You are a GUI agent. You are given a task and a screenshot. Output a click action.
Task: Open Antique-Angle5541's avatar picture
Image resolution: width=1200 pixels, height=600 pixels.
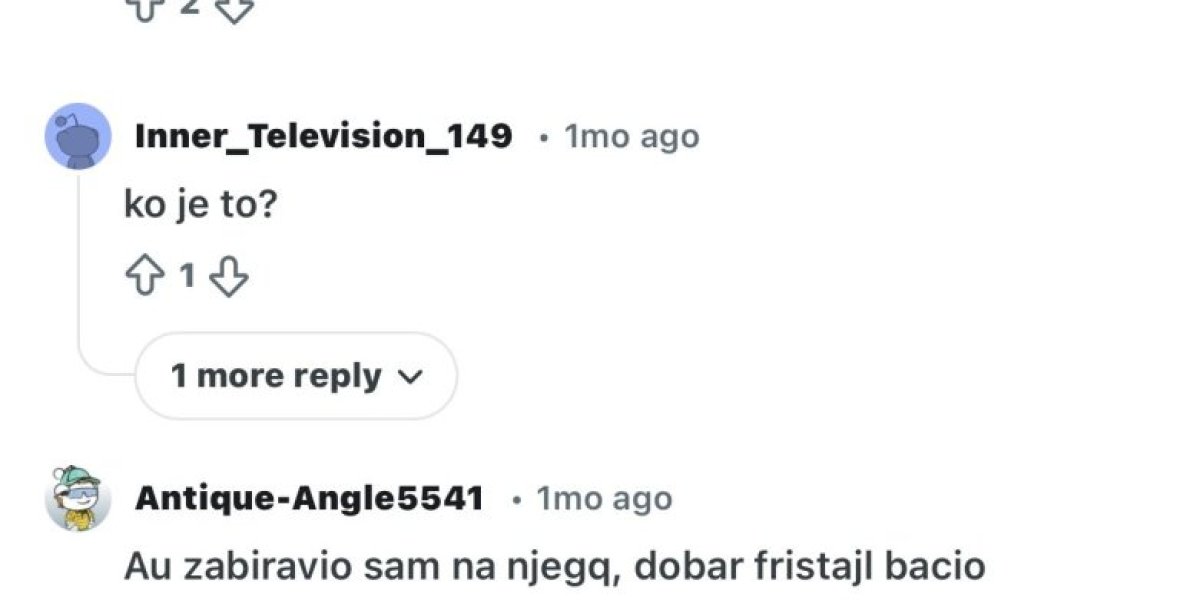click(x=78, y=498)
